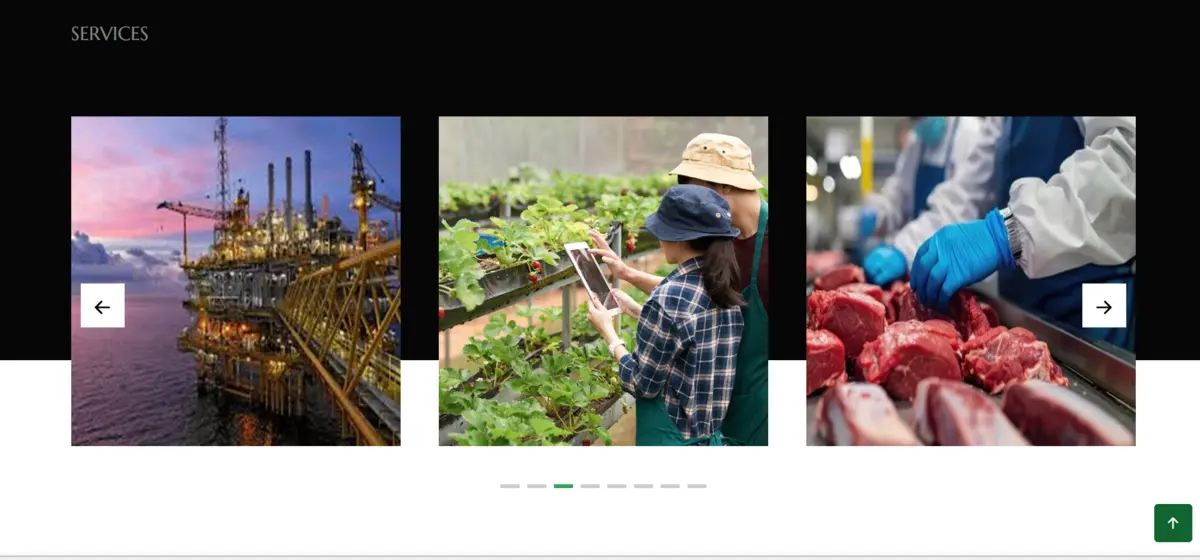
Task: Click the green scroll-to-top arrow button
Action: 1173,523
